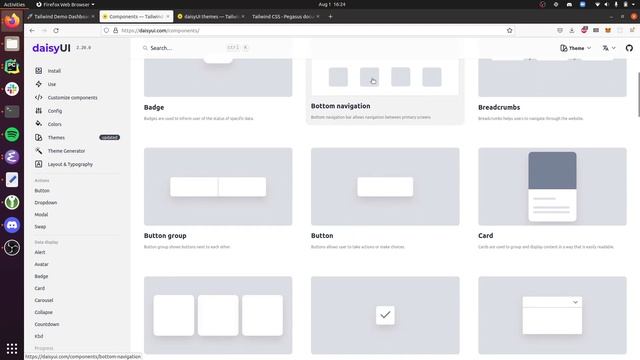Open the Carousel component thumbnail
This screenshot has width=640, height=360.
click(x=218, y=315)
